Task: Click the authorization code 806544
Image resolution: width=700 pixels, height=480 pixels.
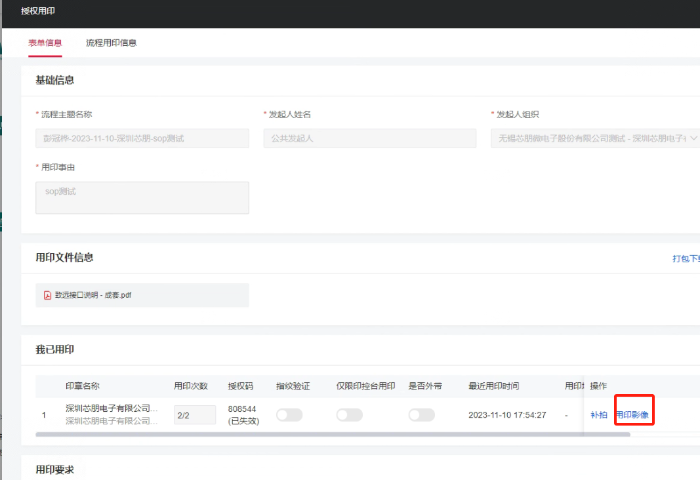Action: coord(242,408)
